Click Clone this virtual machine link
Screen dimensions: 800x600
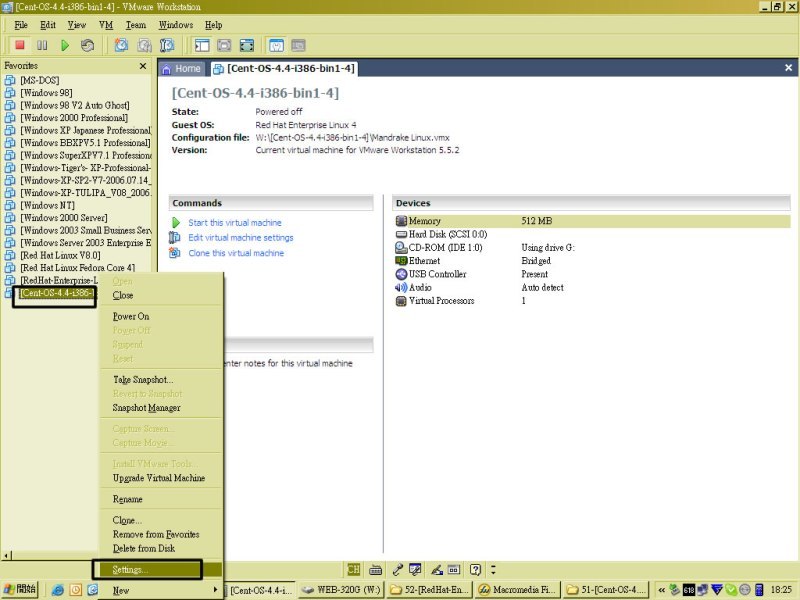pyautogui.click(x=236, y=253)
